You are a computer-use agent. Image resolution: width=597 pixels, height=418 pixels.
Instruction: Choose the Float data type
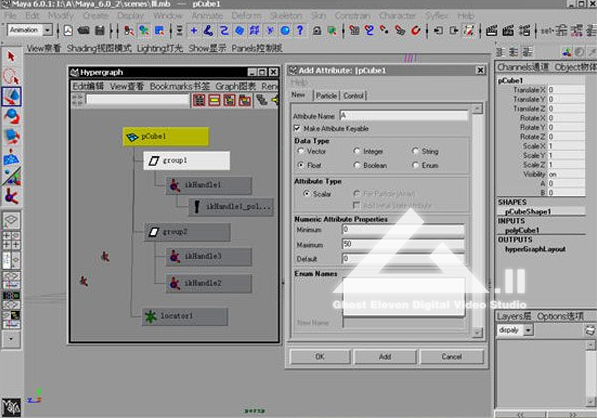pyautogui.click(x=301, y=165)
